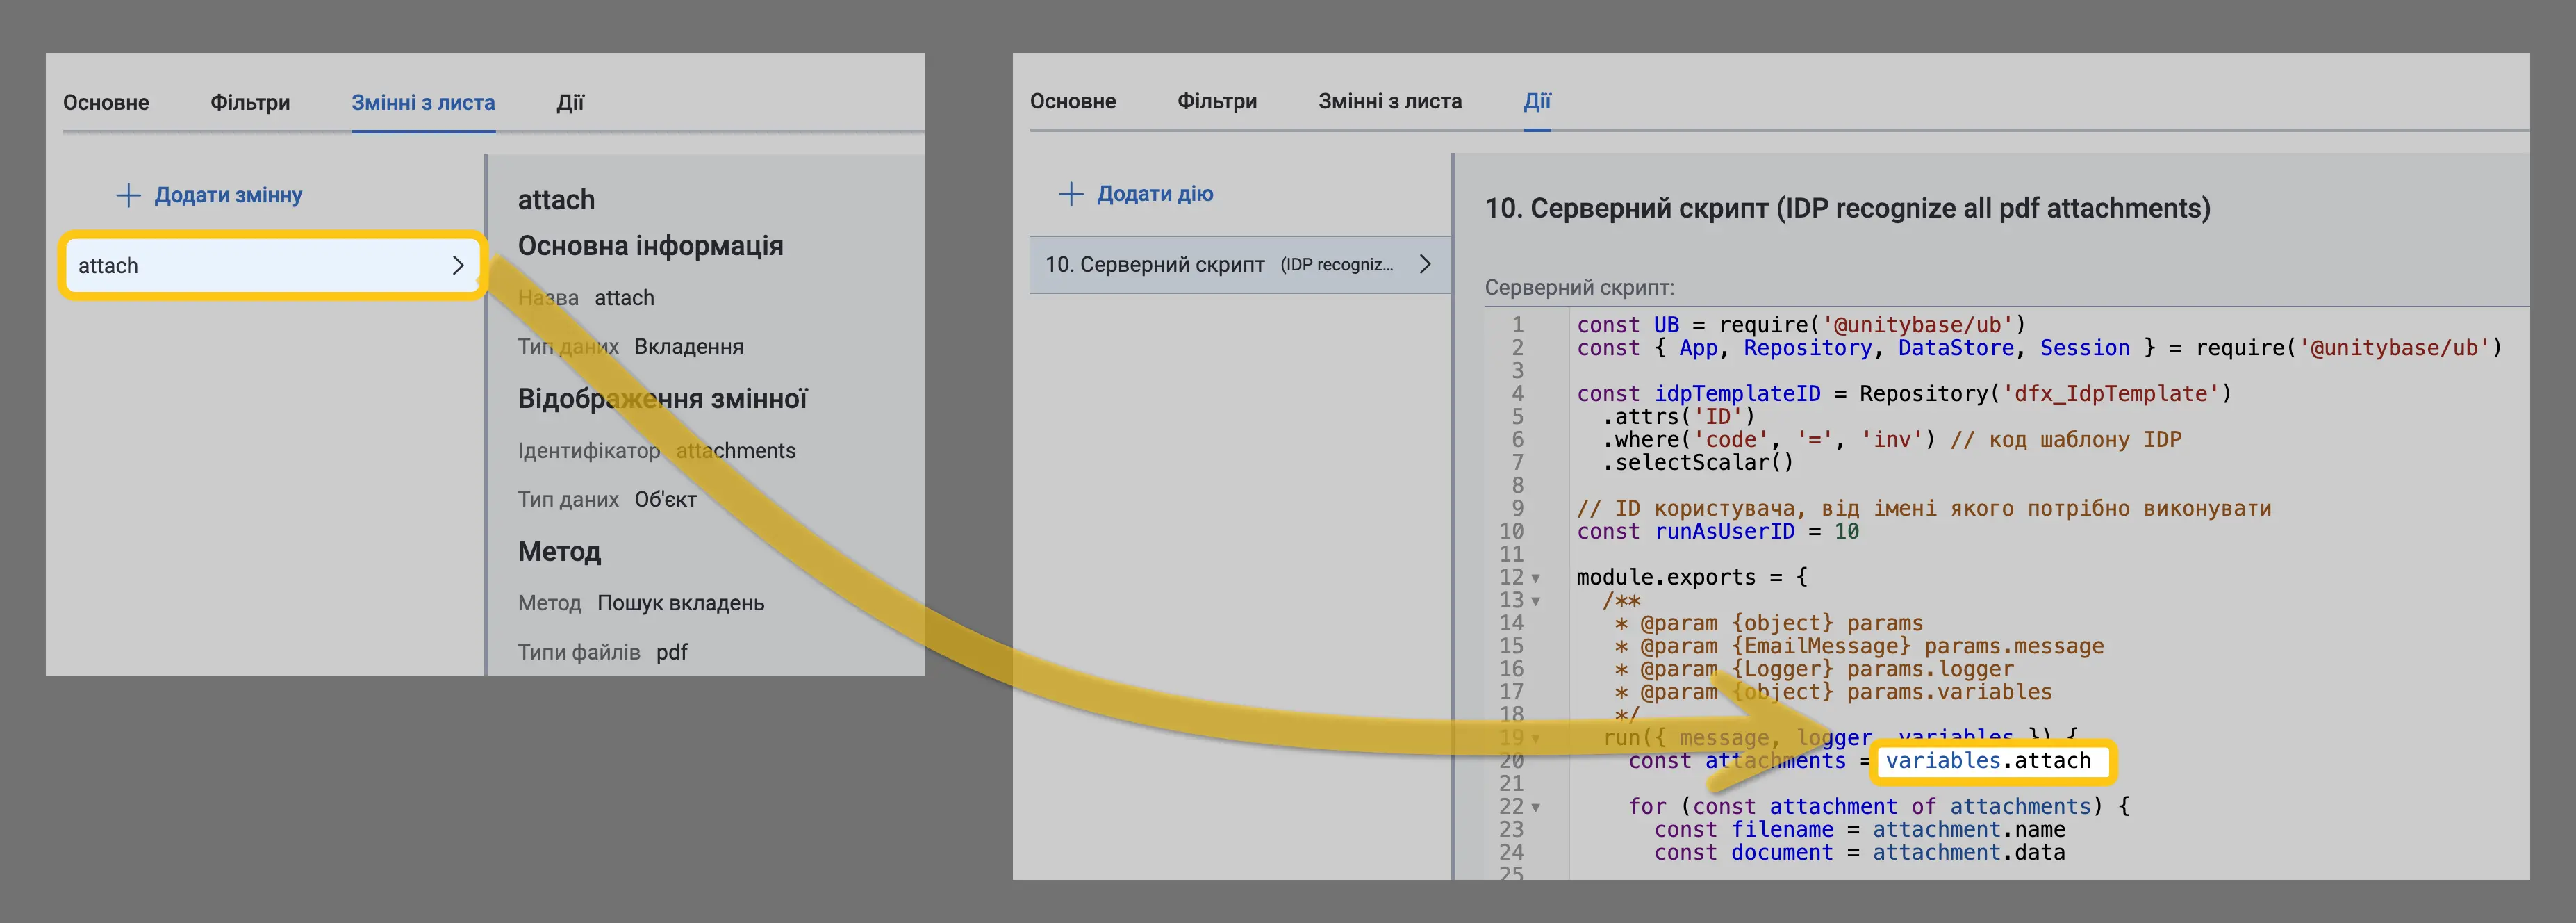Screen dimensions: 2576x923
Task: Open Основне tab in right panel
Action: pyautogui.click(x=1073, y=101)
